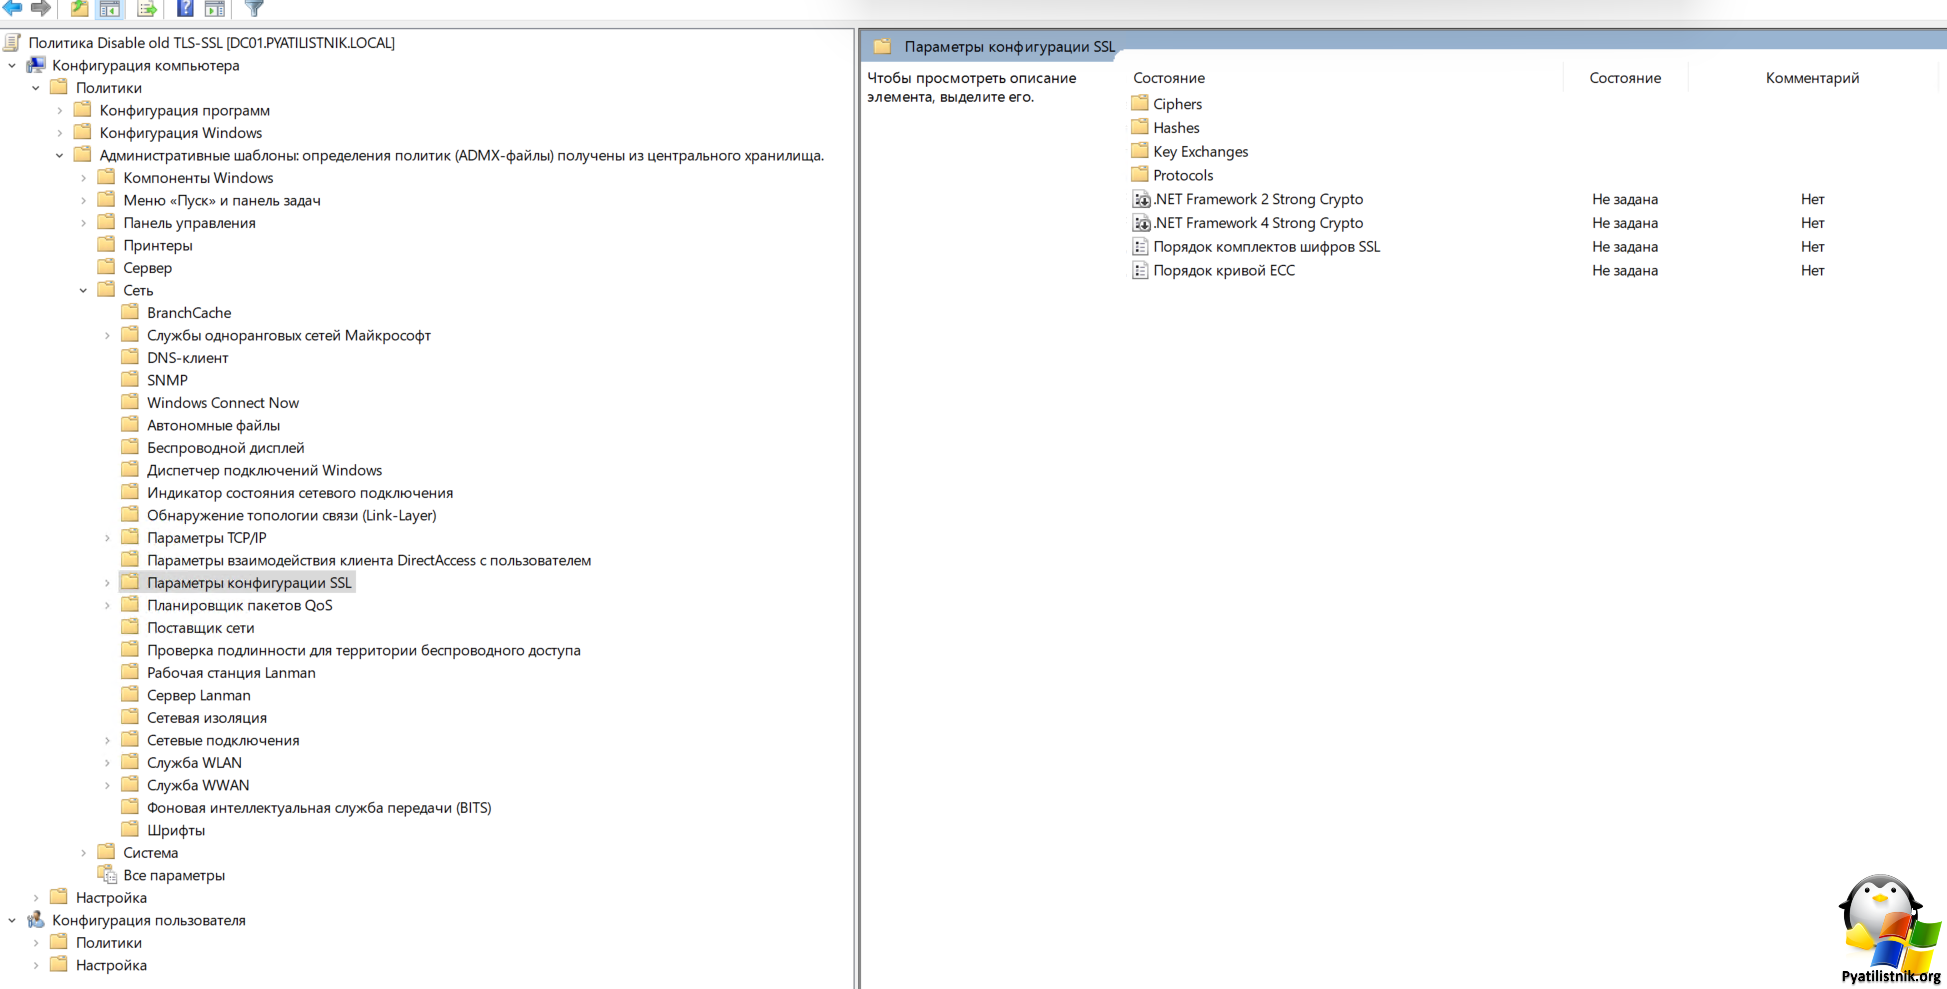The image size is (1947, 989).
Task: Open the Protocols folder in right pane
Action: click(1182, 175)
